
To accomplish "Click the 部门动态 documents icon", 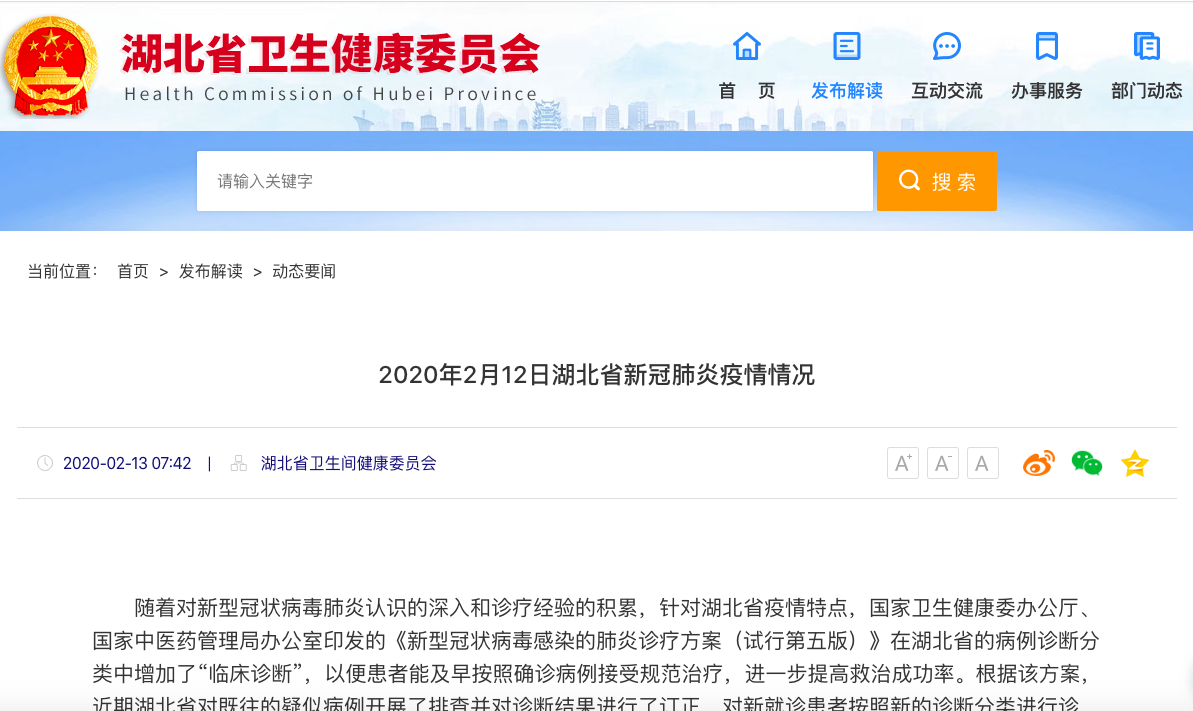I will tap(1146, 47).
